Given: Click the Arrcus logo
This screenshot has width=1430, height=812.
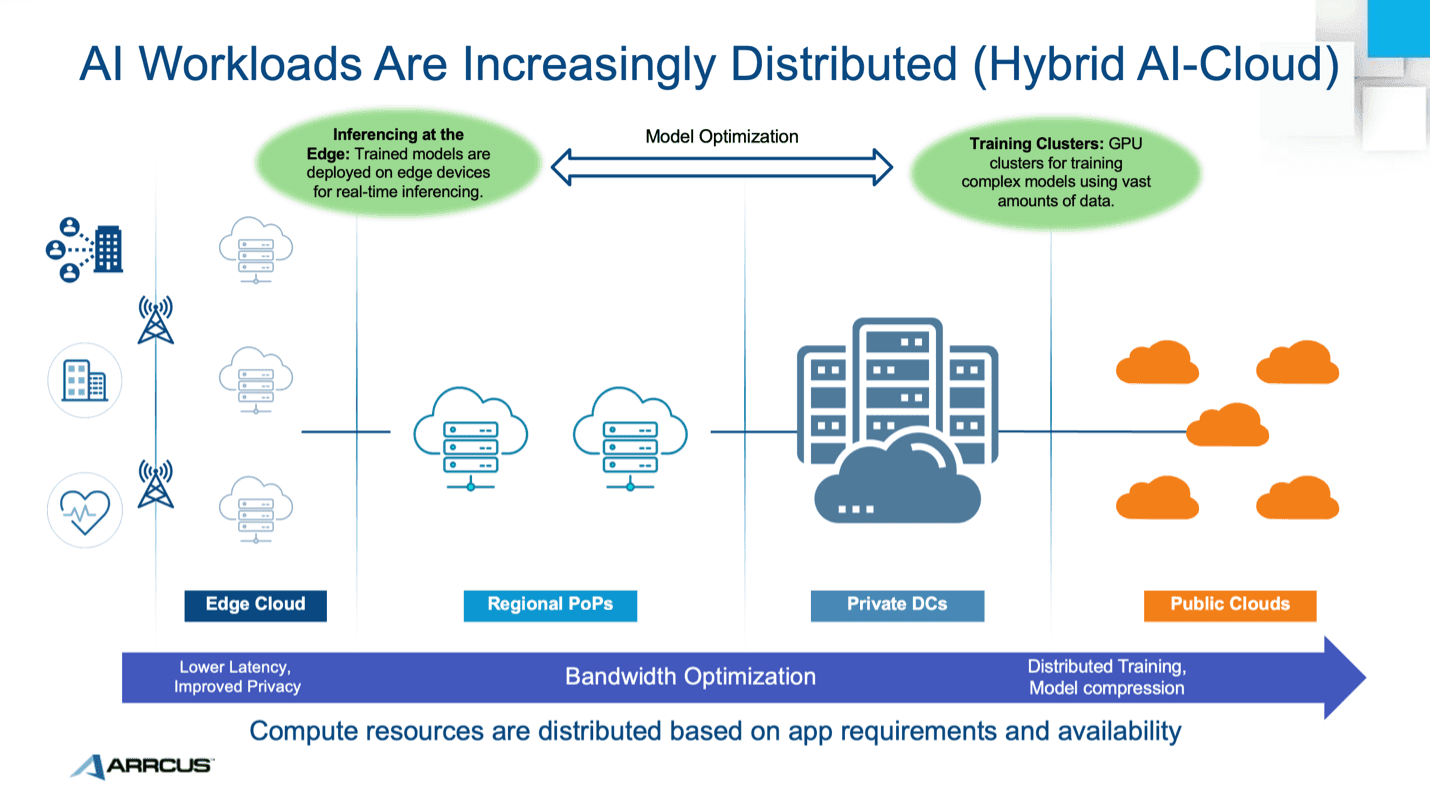Looking at the screenshot, I should pos(142,766).
